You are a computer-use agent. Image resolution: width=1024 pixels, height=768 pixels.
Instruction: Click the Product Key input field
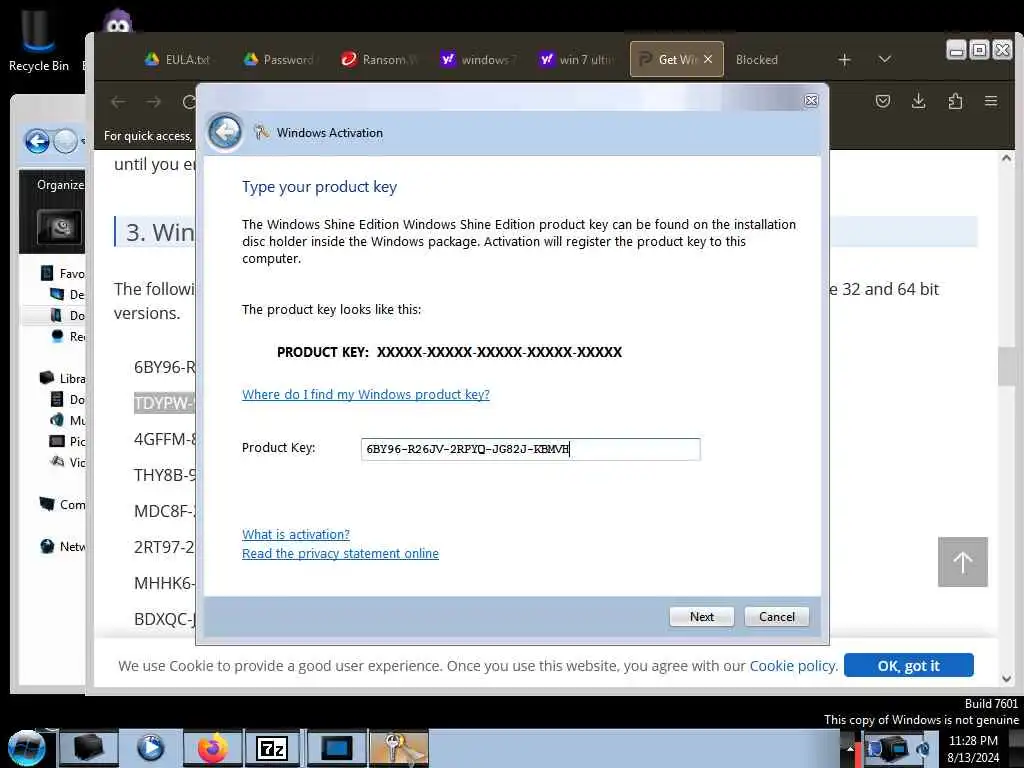point(530,449)
